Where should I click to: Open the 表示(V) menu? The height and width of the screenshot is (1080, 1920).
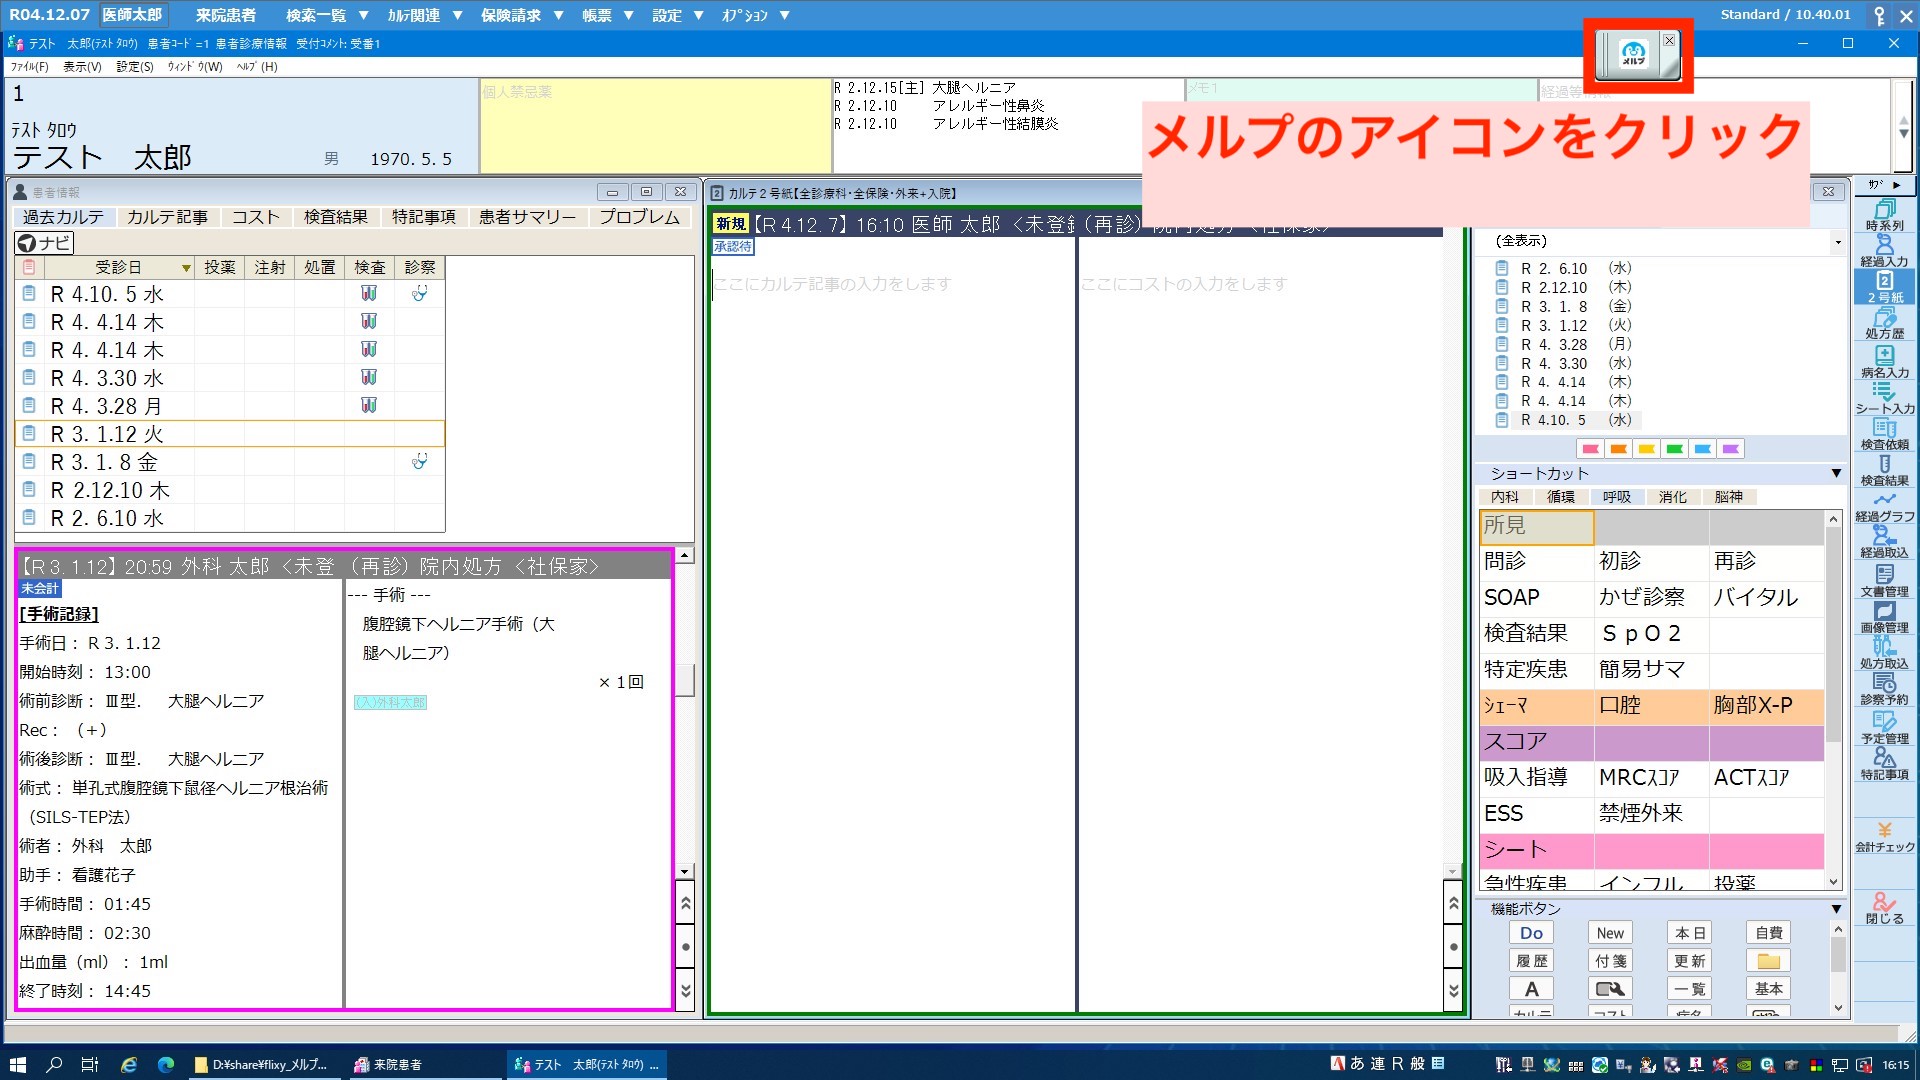pyautogui.click(x=82, y=67)
